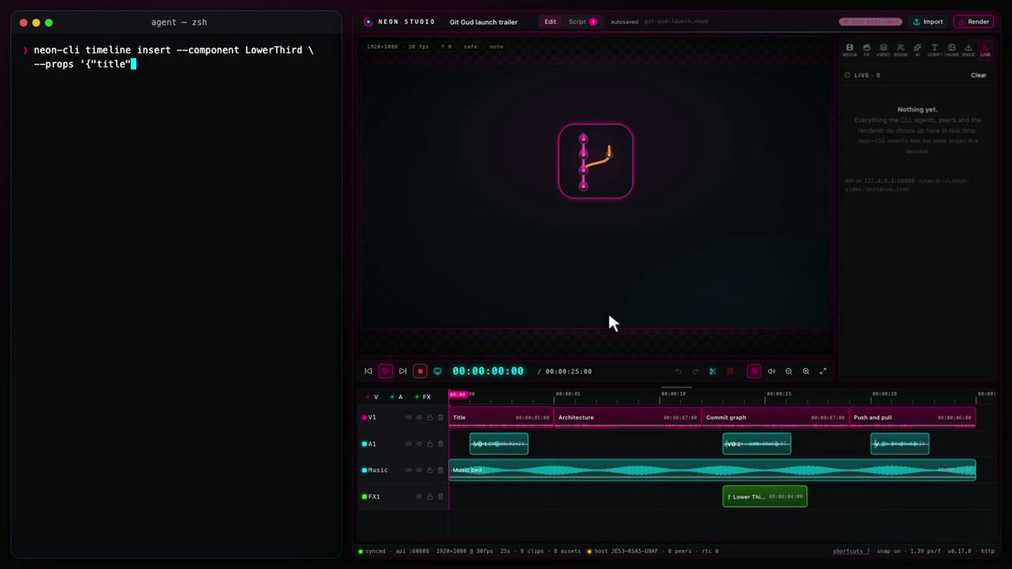Screen dimensions: 1012x569
Task: Add a video track with + V
Action: (x=372, y=397)
